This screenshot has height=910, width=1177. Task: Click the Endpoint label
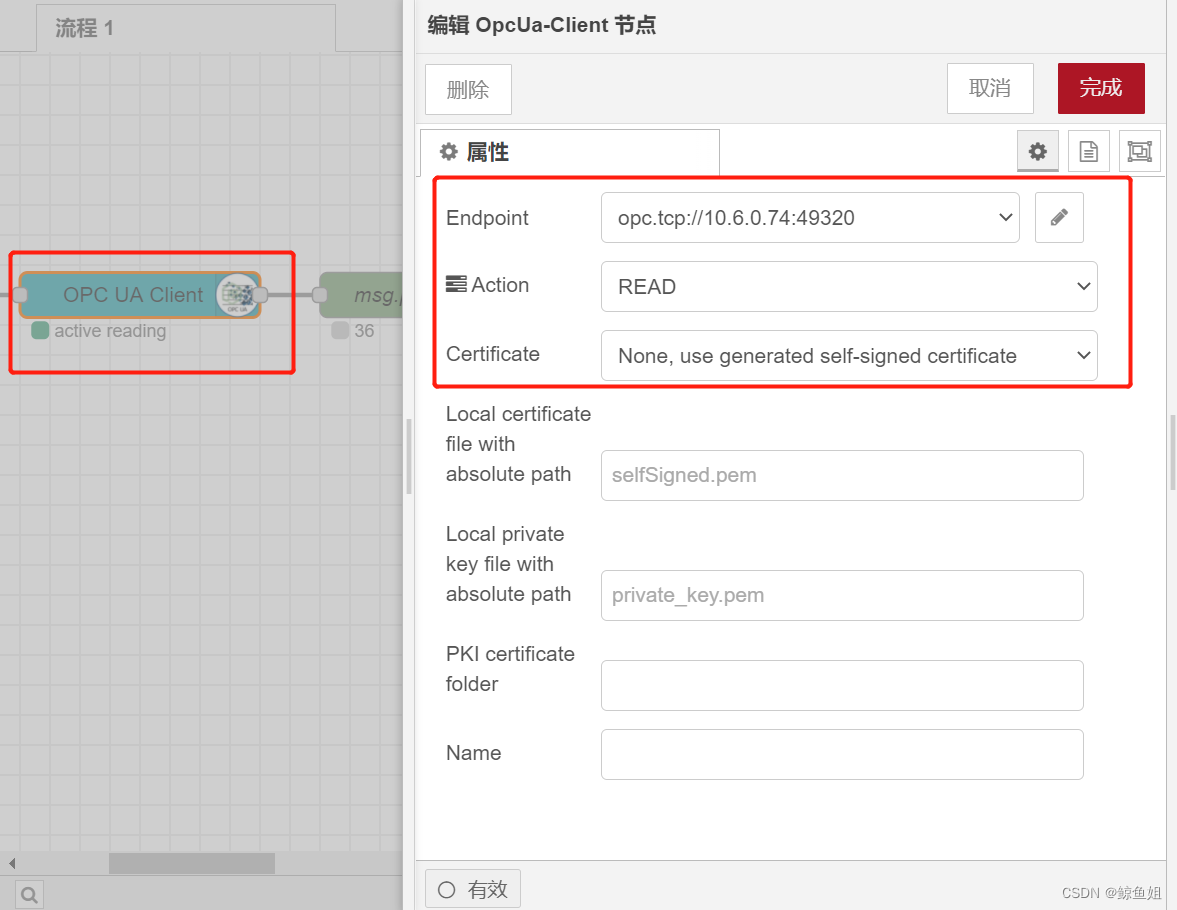pyautogui.click(x=487, y=218)
